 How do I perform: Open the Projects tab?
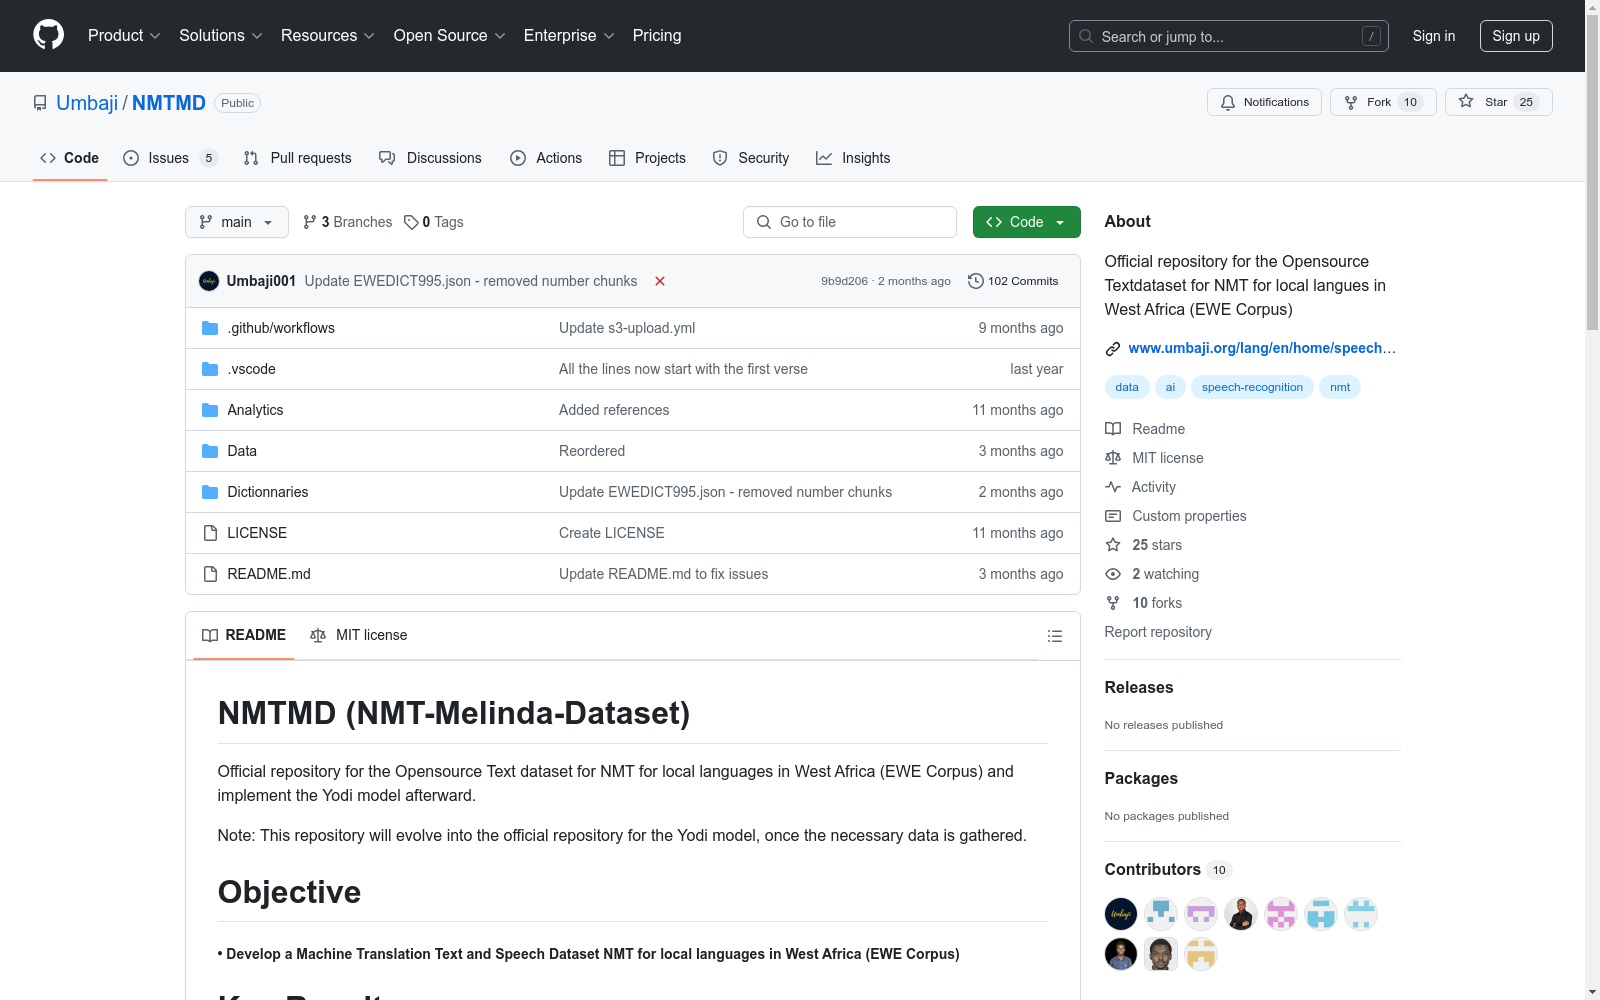[x=647, y=158]
